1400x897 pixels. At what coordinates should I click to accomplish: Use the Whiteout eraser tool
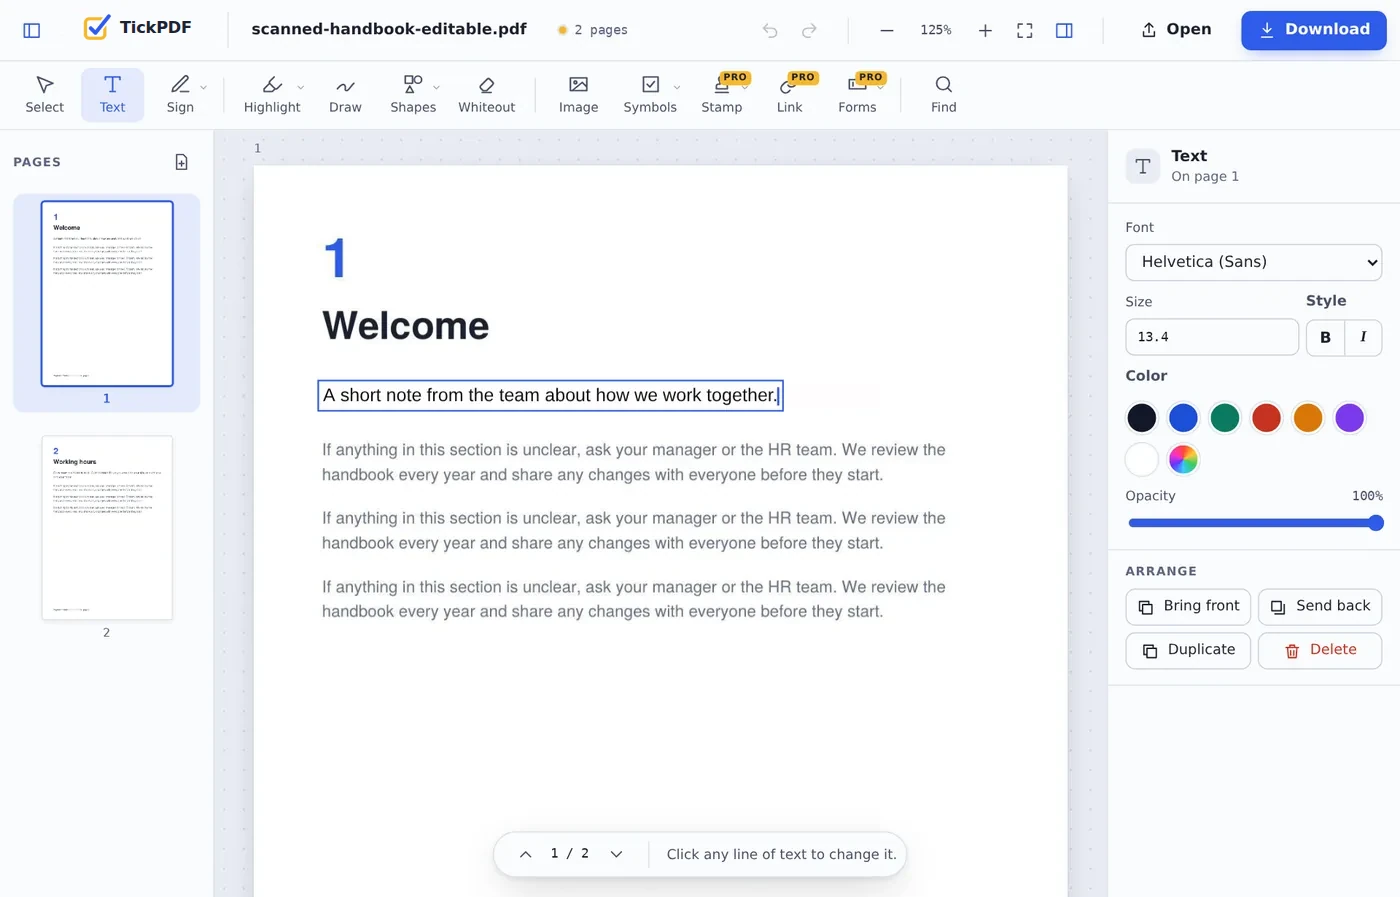487,95
